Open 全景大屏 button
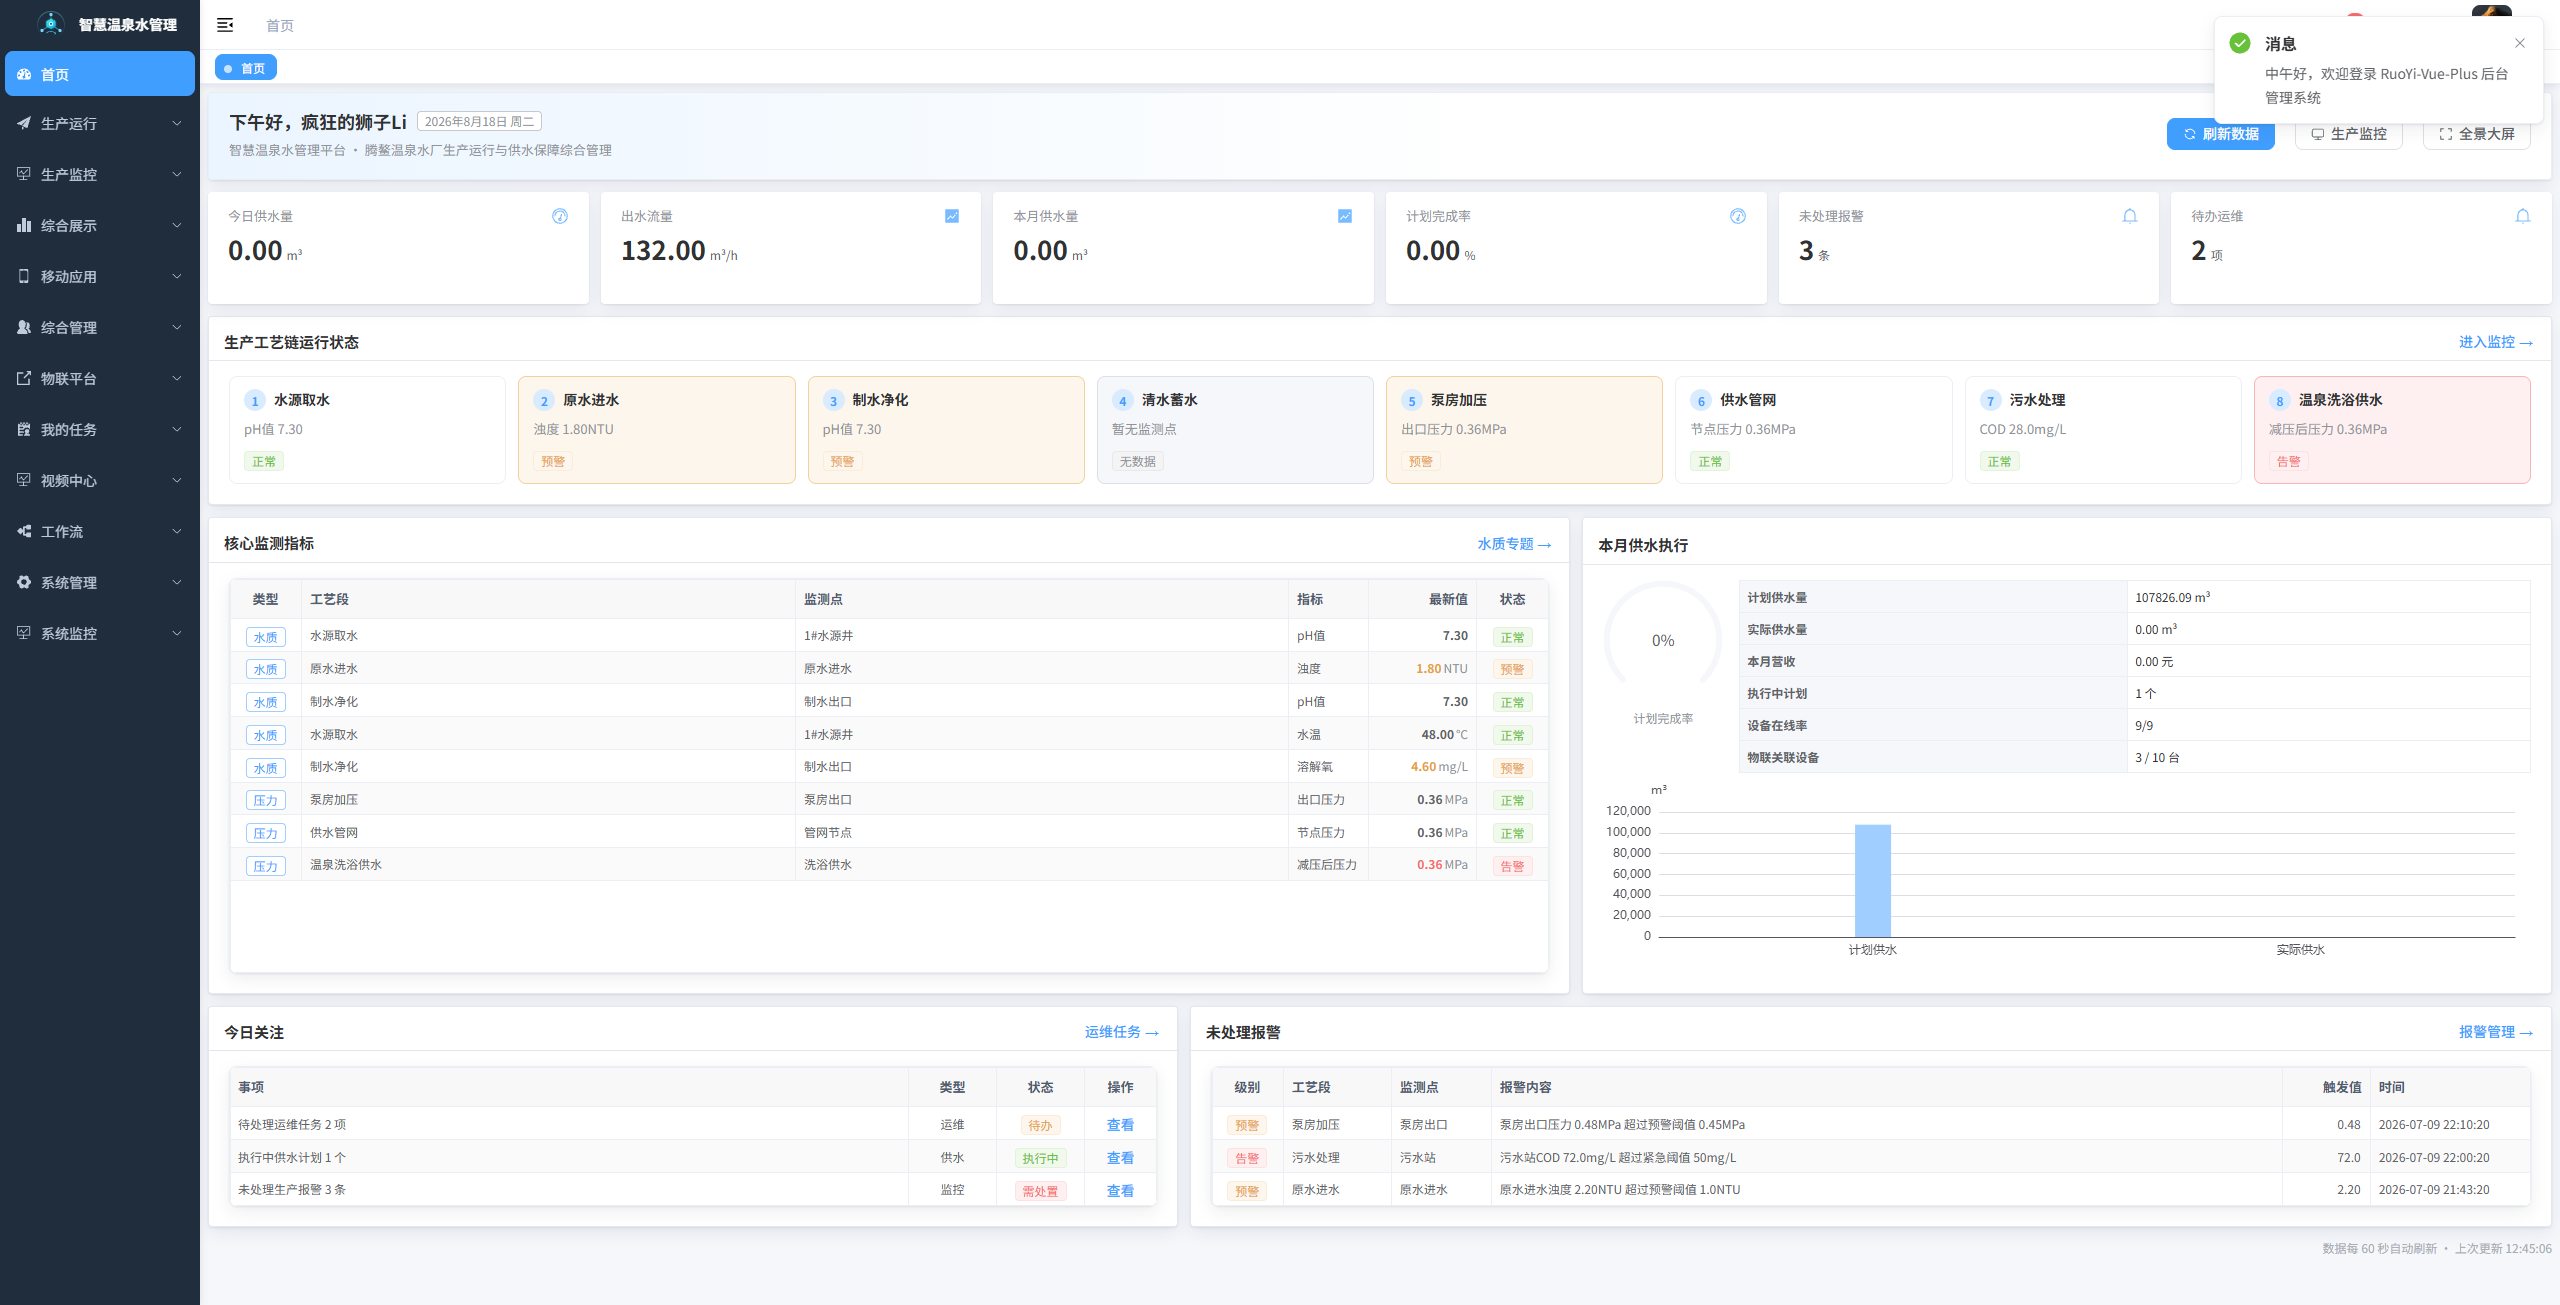This screenshot has height=1305, width=2560. 2476,134
